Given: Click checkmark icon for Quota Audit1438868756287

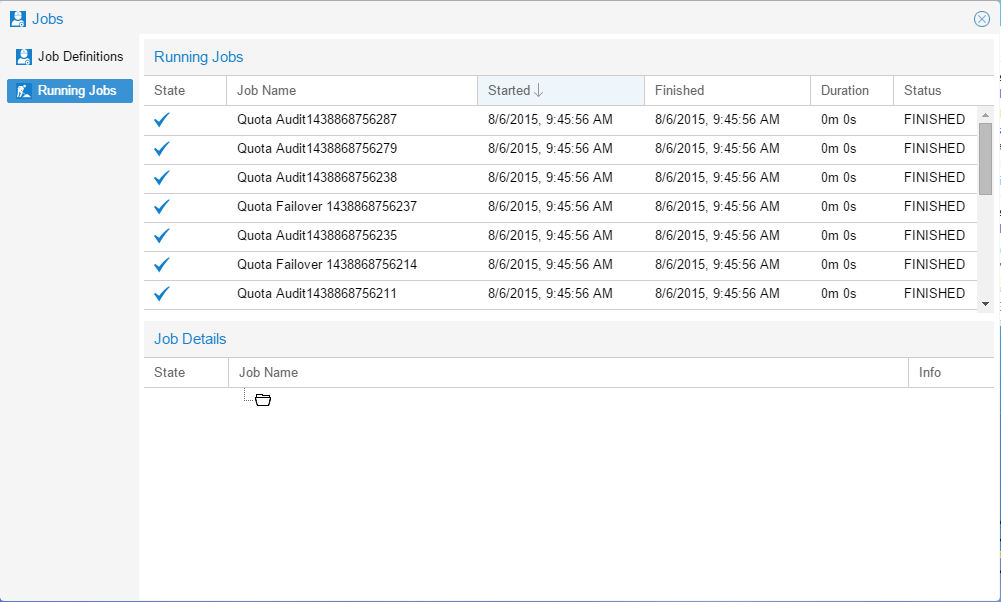Looking at the screenshot, I should 162,119.
